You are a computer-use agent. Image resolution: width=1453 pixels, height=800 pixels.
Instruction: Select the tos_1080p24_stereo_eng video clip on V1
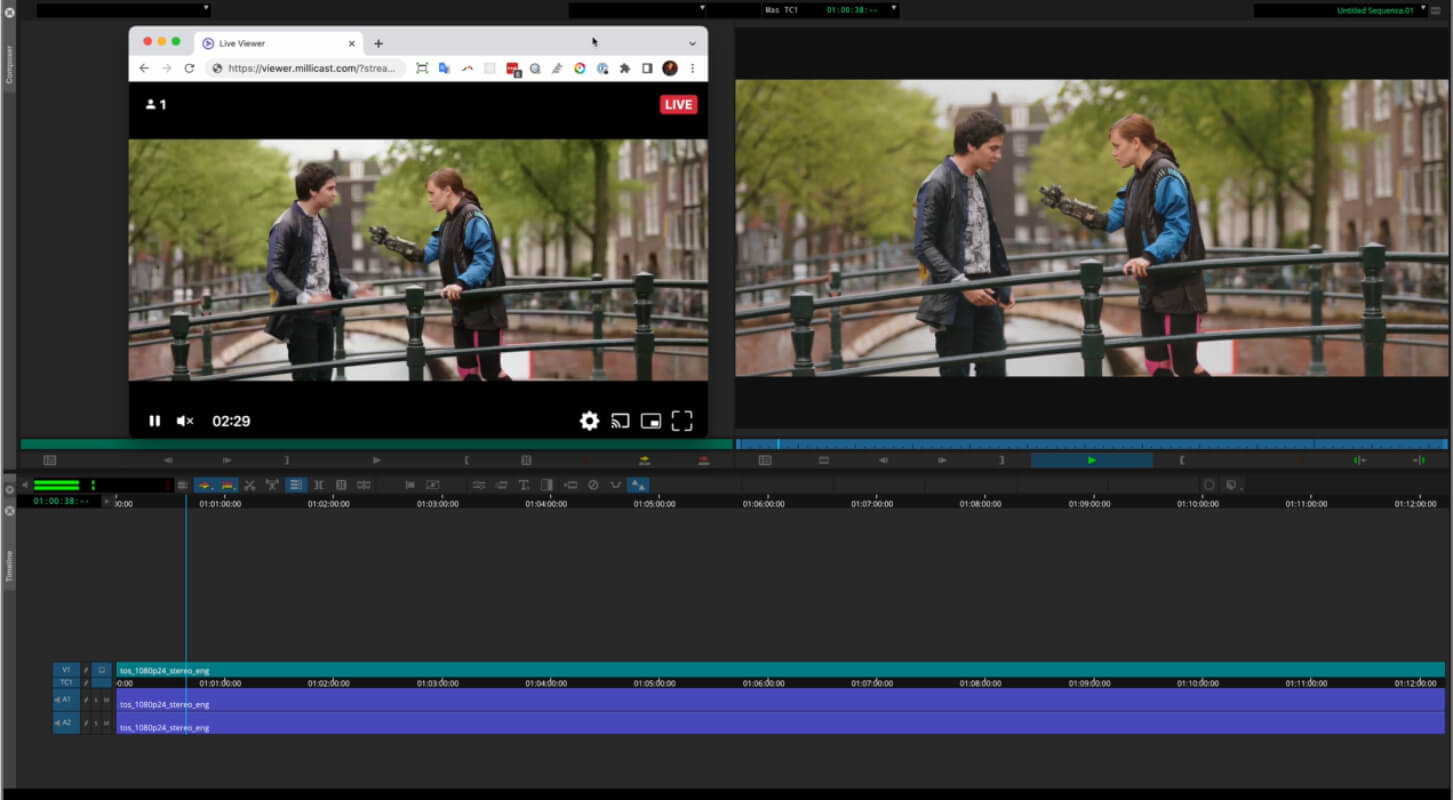click(x=781, y=670)
